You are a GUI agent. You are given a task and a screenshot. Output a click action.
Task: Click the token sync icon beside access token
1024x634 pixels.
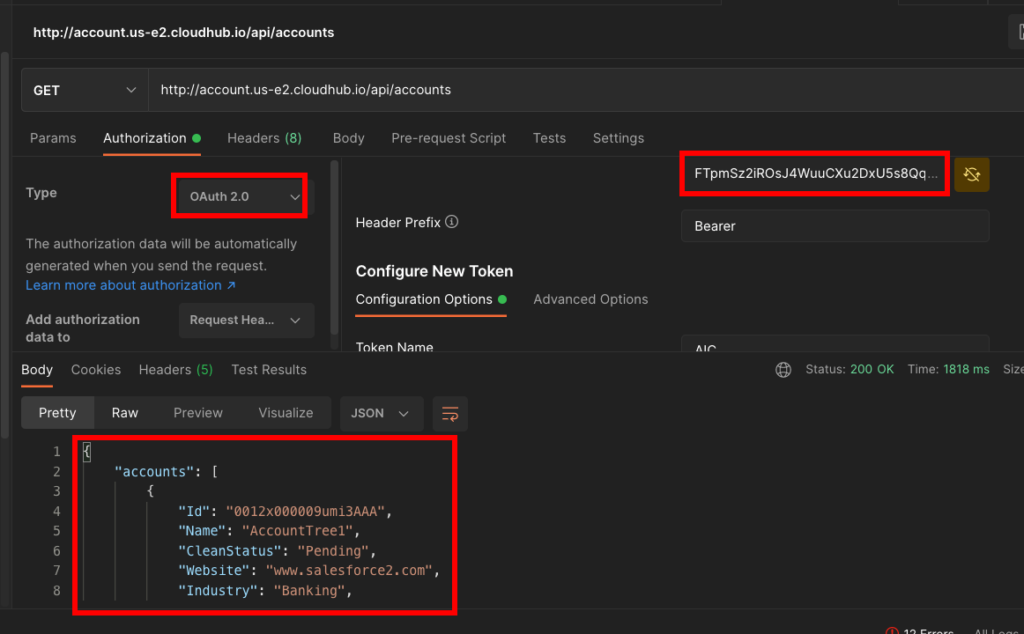click(x=971, y=174)
